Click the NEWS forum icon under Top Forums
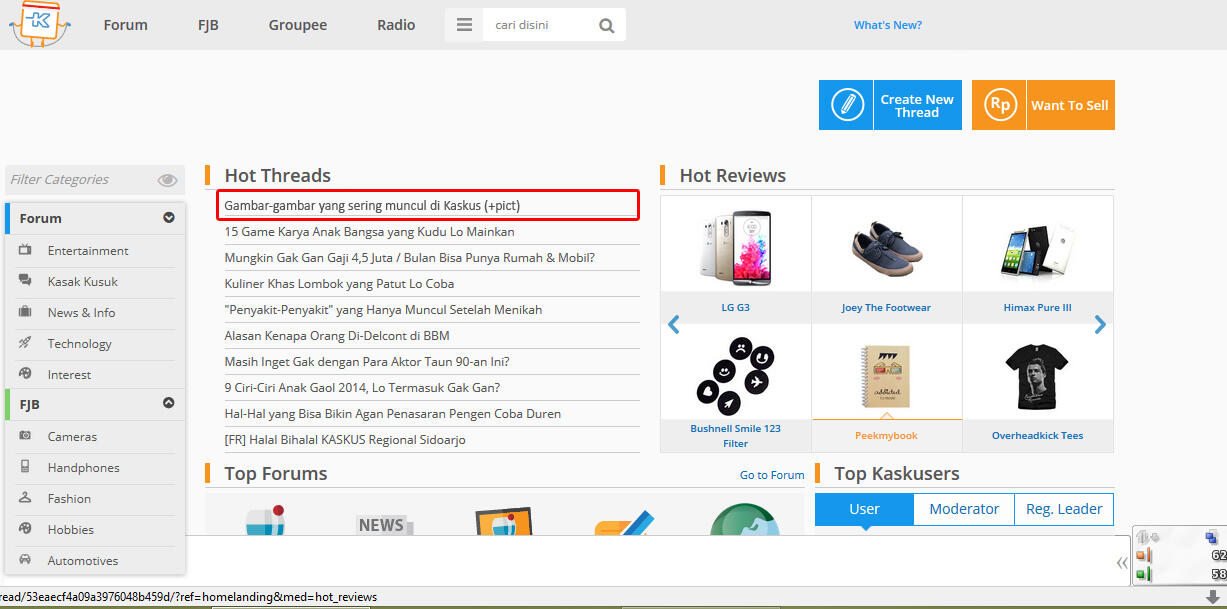The height and width of the screenshot is (609, 1227). click(x=384, y=523)
